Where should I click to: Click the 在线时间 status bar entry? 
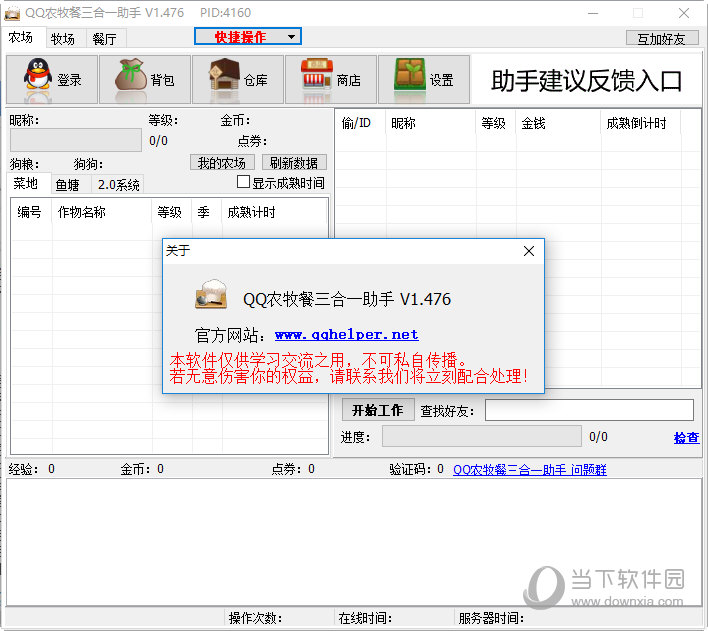[393, 618]
